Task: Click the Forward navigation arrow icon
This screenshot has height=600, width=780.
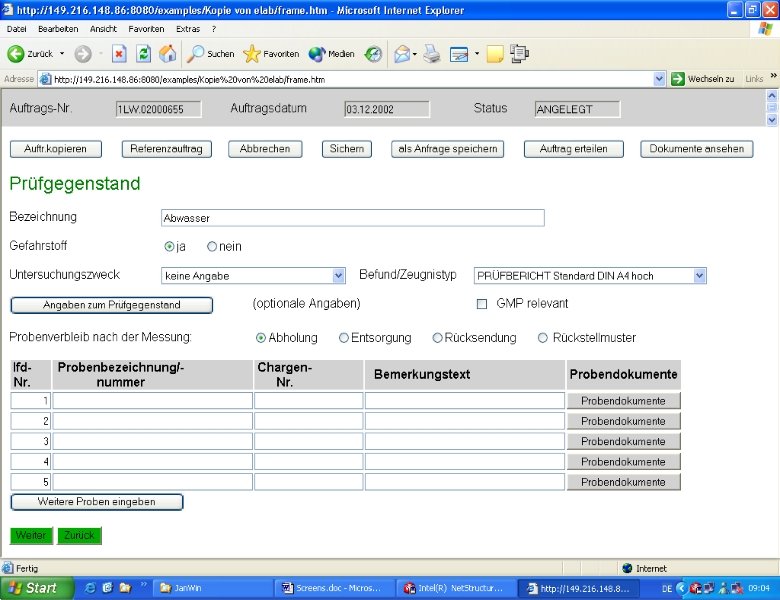Action: 83,54
